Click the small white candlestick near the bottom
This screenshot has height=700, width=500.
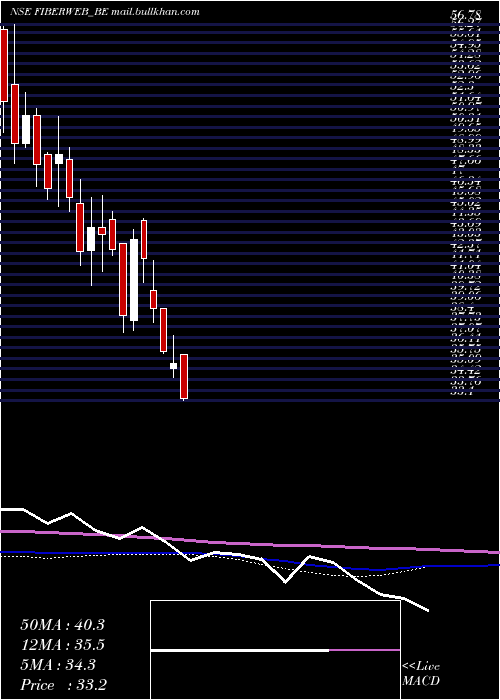tap(173, 366)
